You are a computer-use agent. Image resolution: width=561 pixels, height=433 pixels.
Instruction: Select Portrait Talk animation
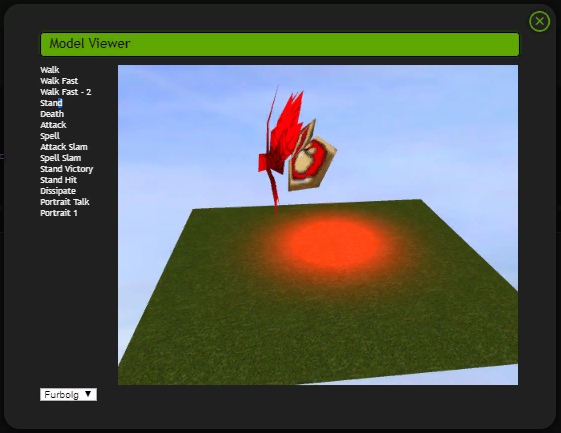65,202
